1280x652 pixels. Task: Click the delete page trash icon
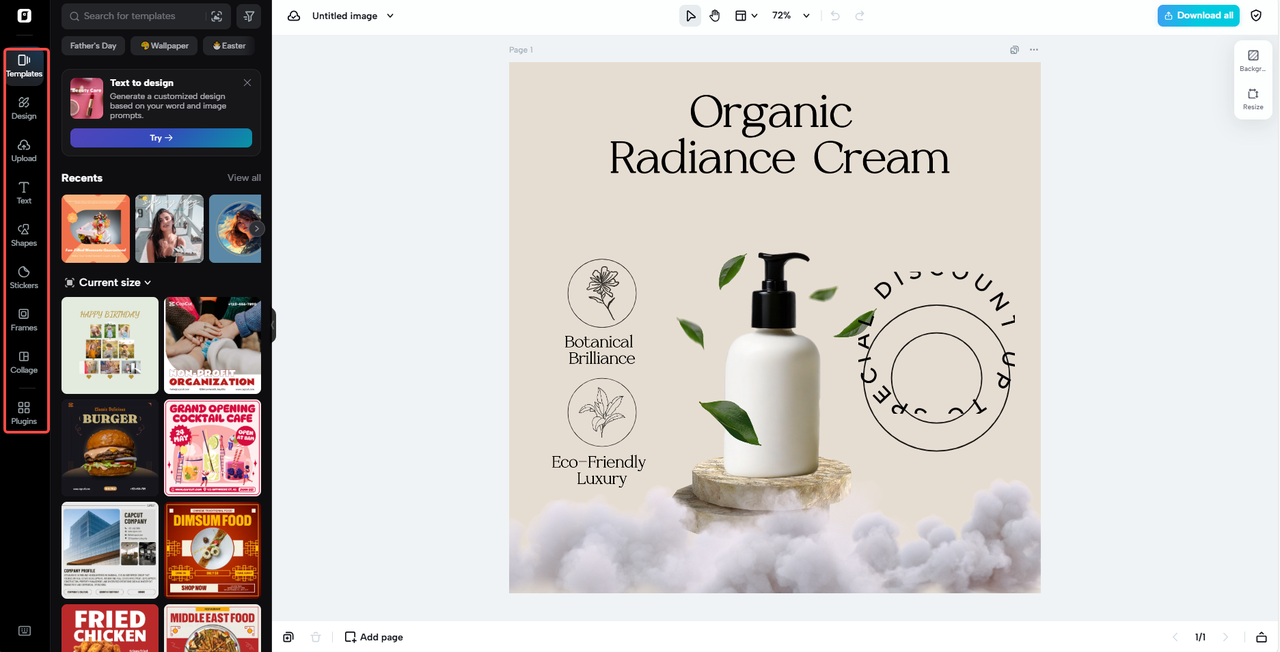(x=316, y=637)
